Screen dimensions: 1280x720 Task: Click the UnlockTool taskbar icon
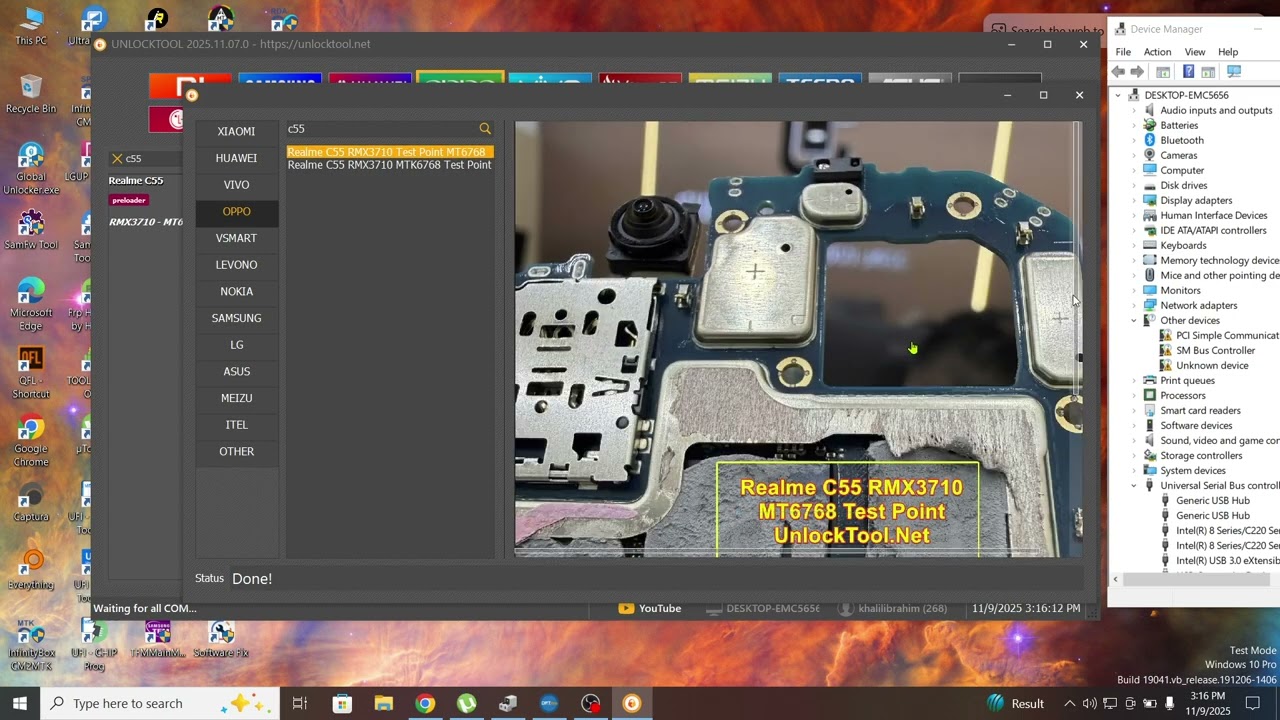[631, 703]
